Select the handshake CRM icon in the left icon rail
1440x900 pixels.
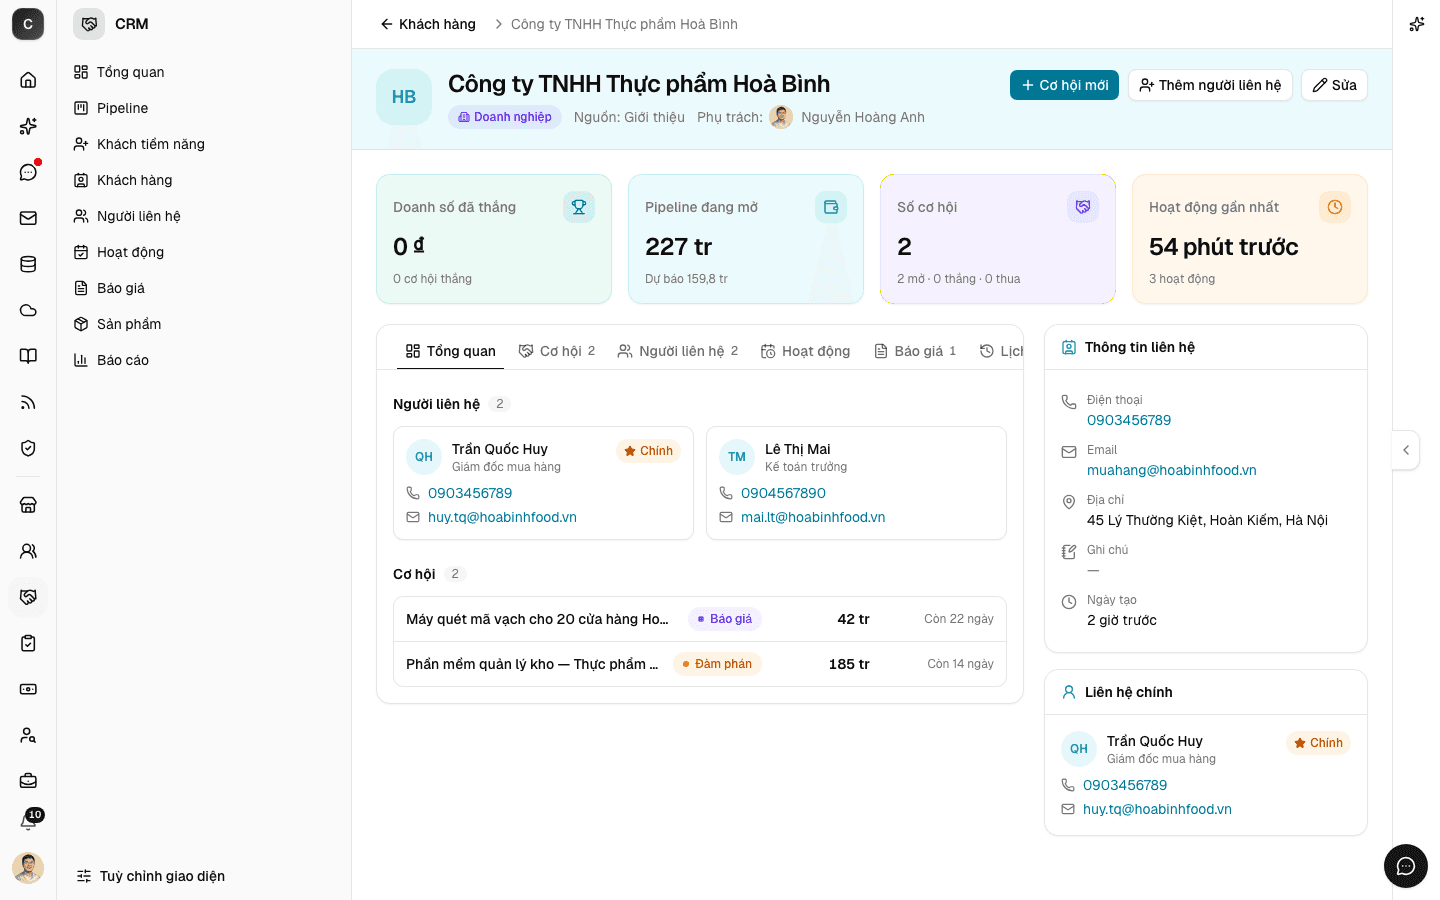[28, 597]
